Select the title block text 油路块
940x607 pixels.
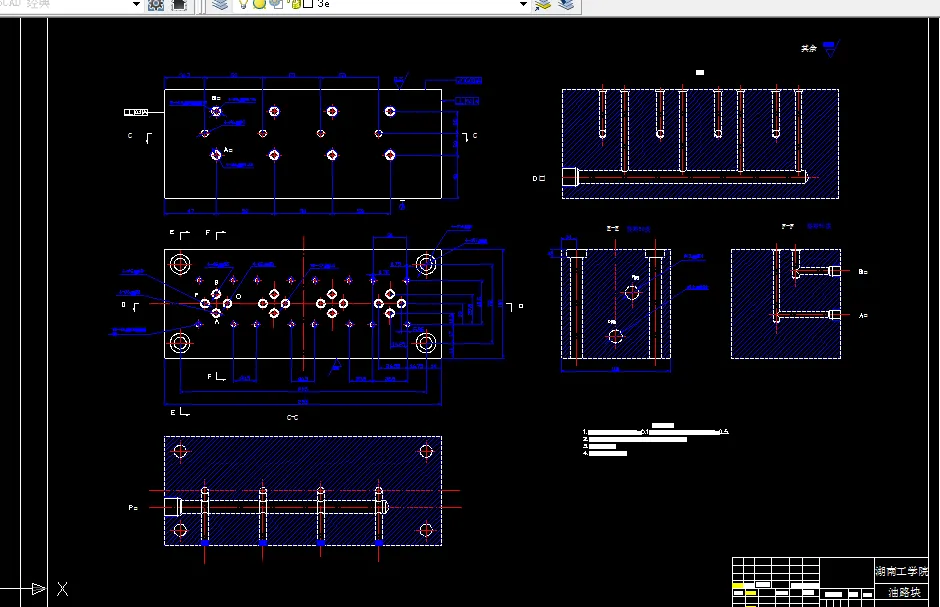904,592
